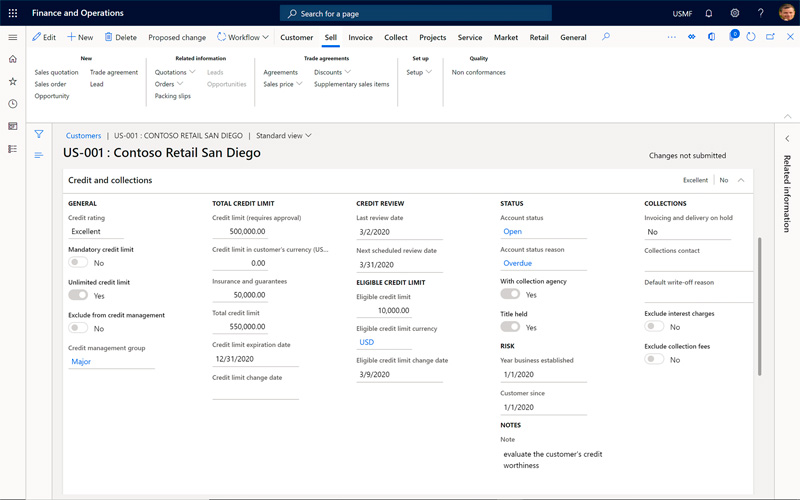
Task: Expand the Sales price dropdown
Action: click(x=283, y=84)
